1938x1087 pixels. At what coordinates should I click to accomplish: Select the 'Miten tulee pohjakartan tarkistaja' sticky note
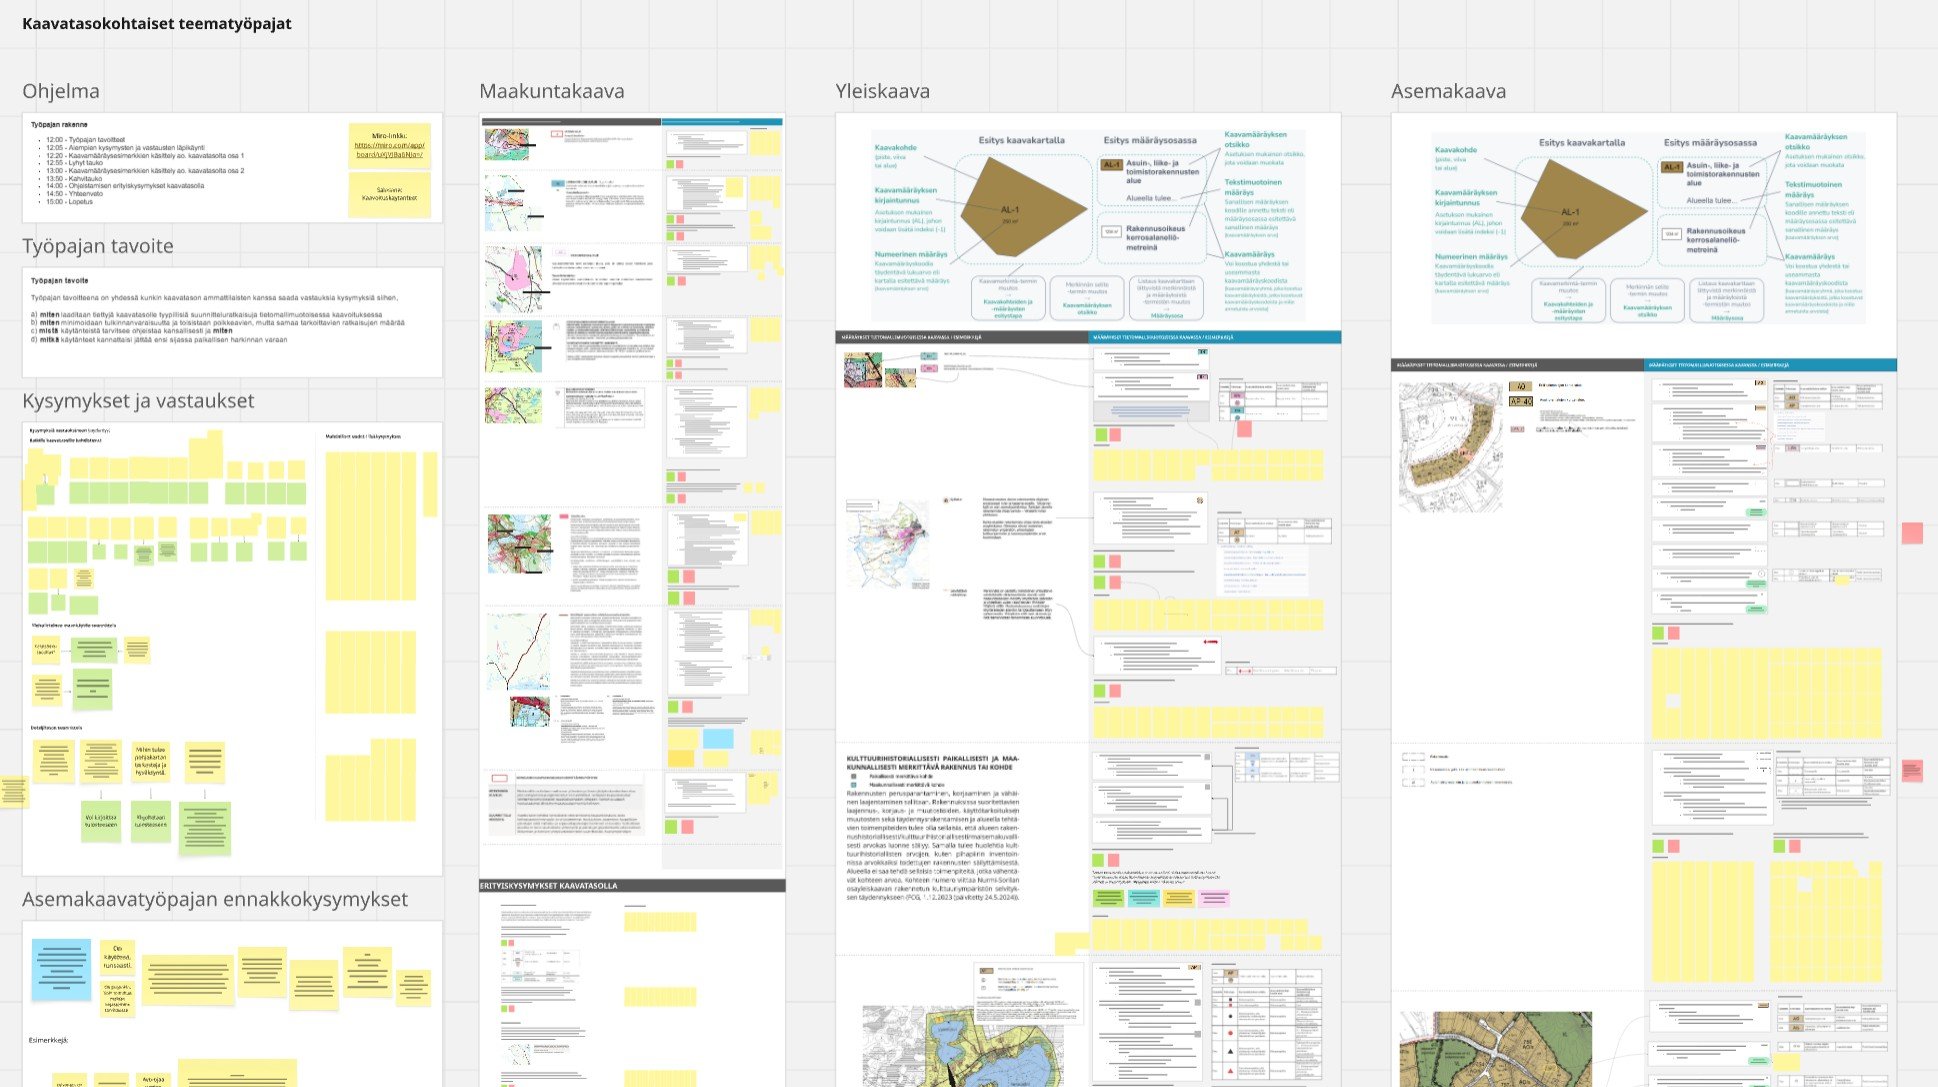pos(150,760)
